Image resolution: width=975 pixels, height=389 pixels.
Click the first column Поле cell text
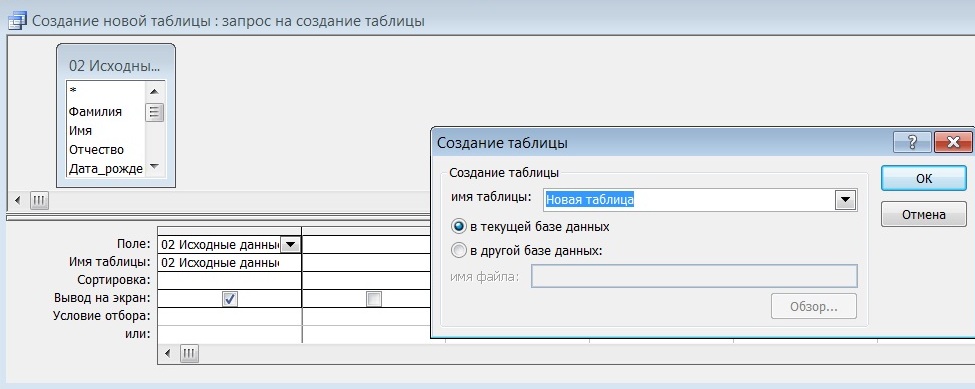click(x=219, y=245)
